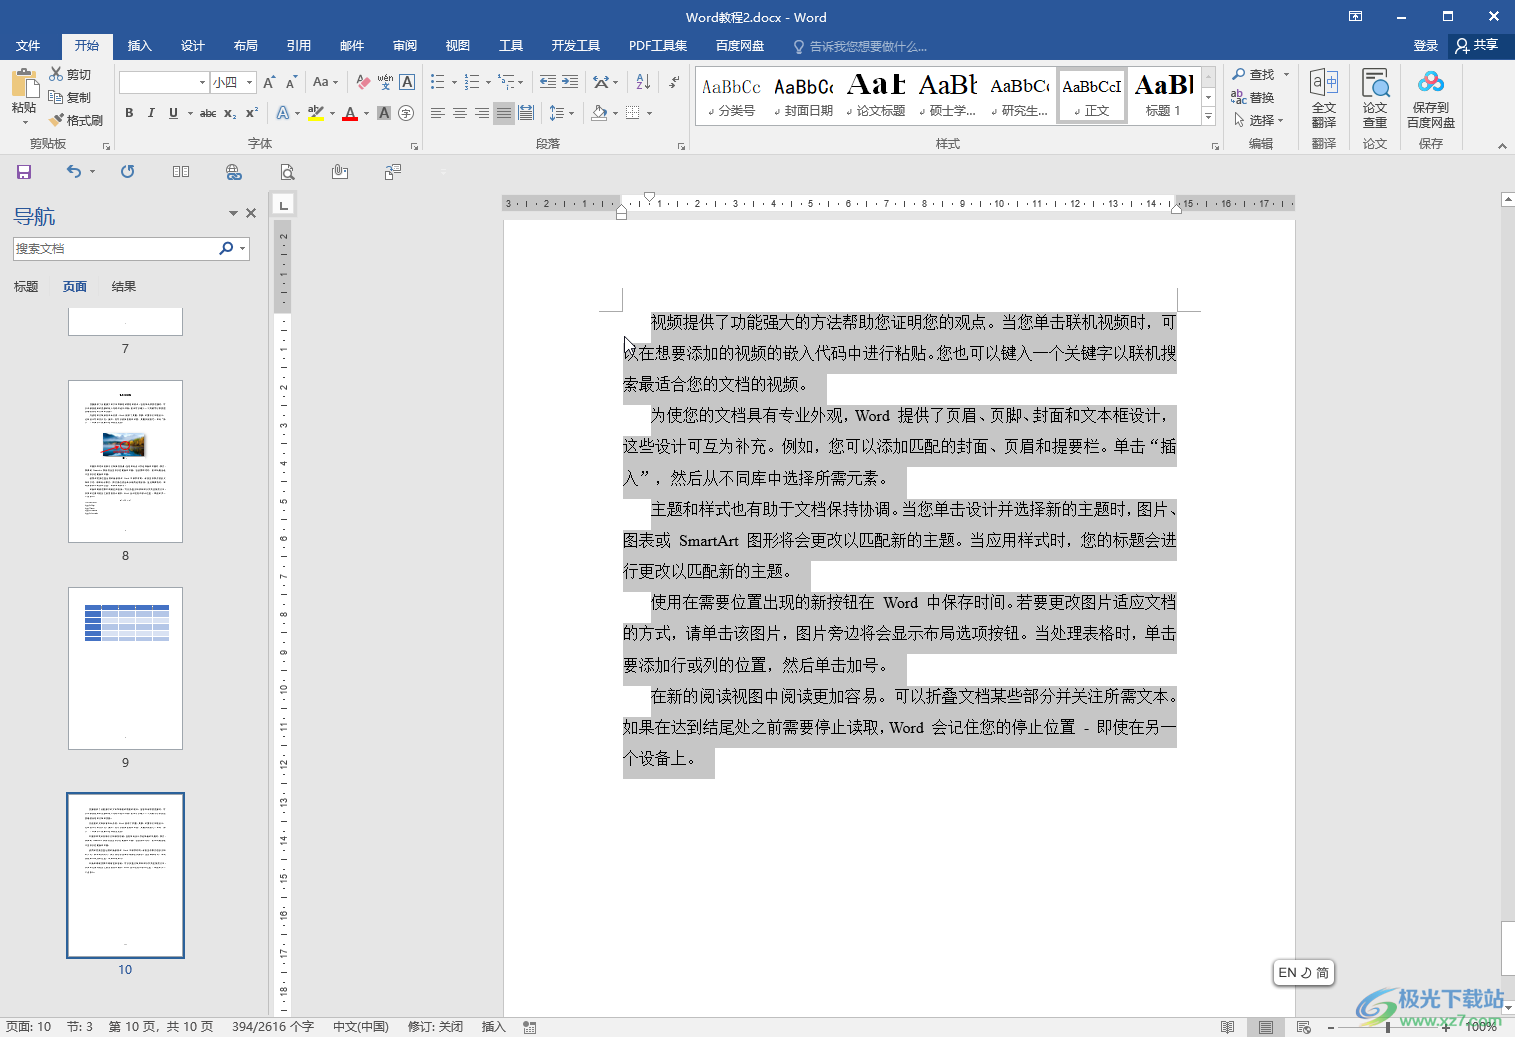Toggle bold formatting
The width and height of the screenshot is (1515, 1037).
tap(129, 113)
